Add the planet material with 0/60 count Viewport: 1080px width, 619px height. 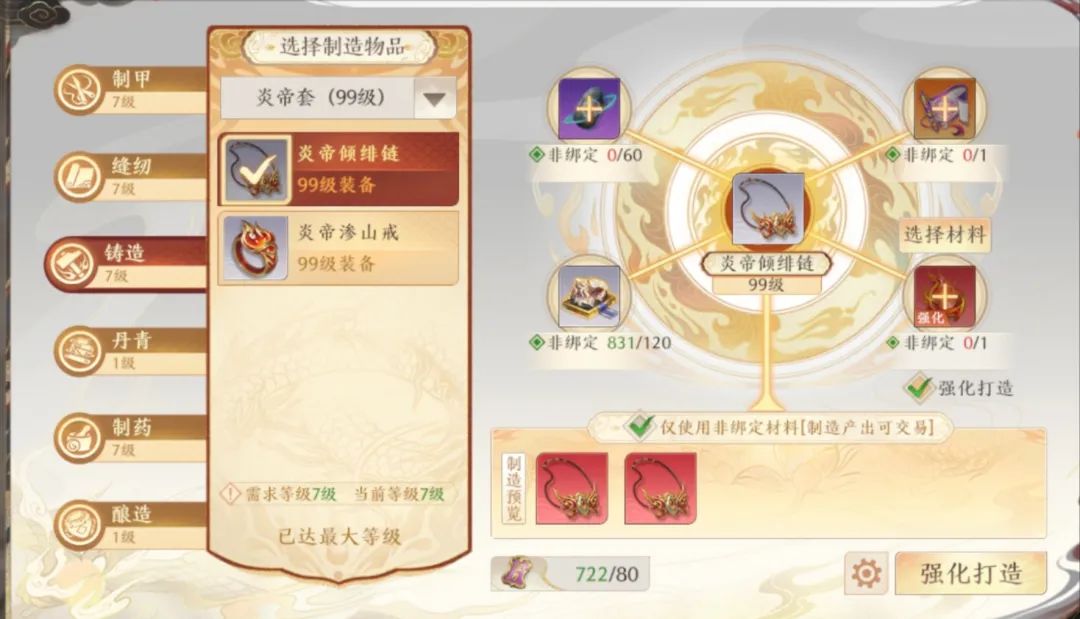[589, 108]
